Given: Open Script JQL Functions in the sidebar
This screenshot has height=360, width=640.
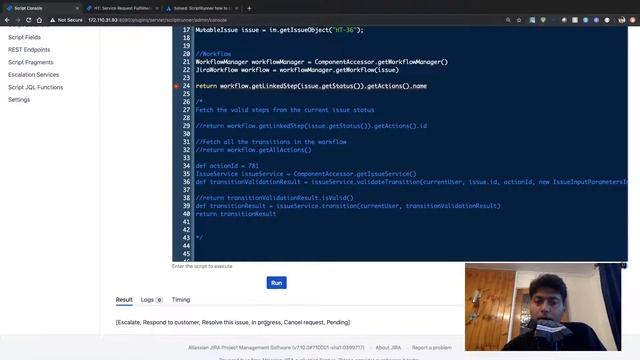Looking at the screenshot, I should coord(36,87).
